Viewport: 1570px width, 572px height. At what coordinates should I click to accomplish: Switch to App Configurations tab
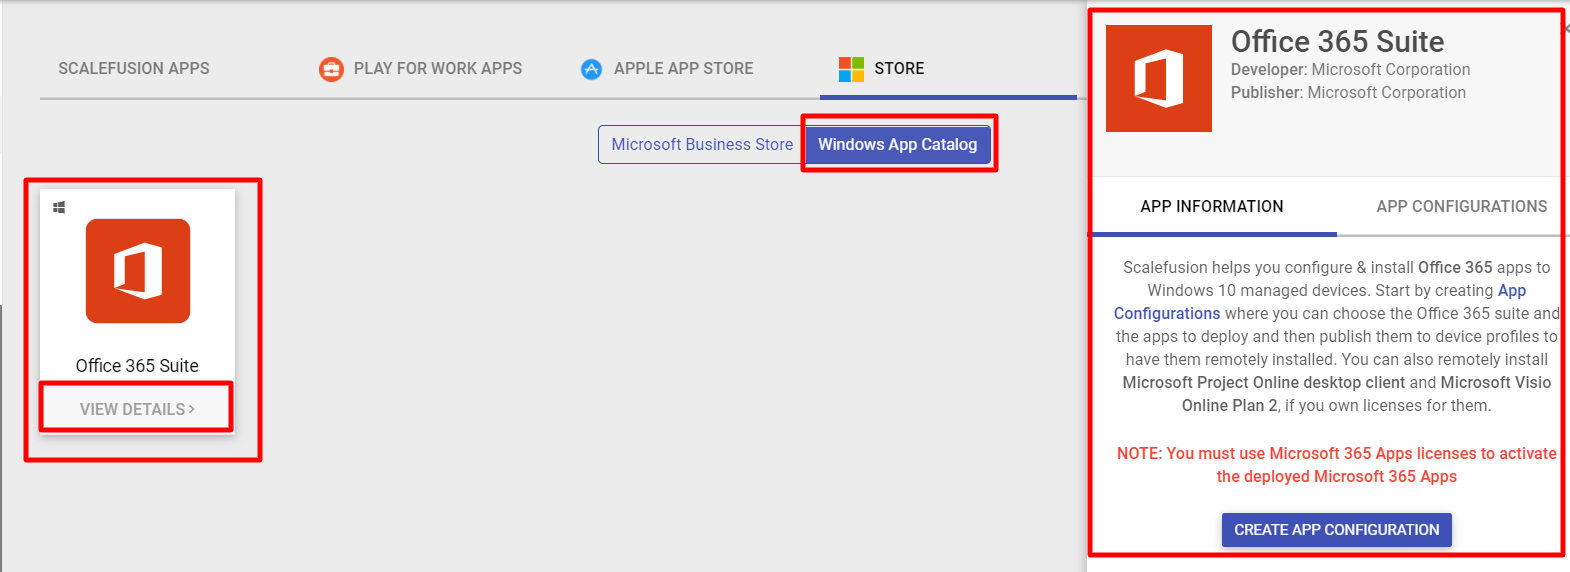tap(1462, 206)
